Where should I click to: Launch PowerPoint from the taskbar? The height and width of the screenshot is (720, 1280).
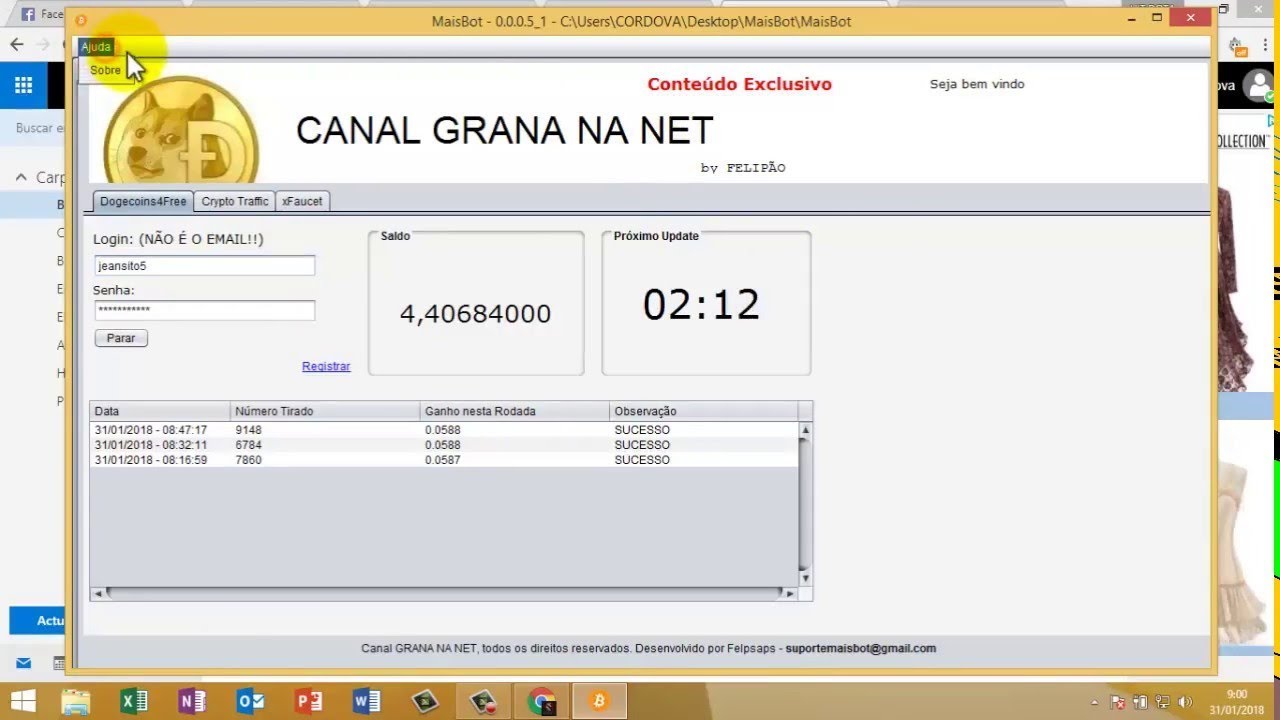point(309,700)
